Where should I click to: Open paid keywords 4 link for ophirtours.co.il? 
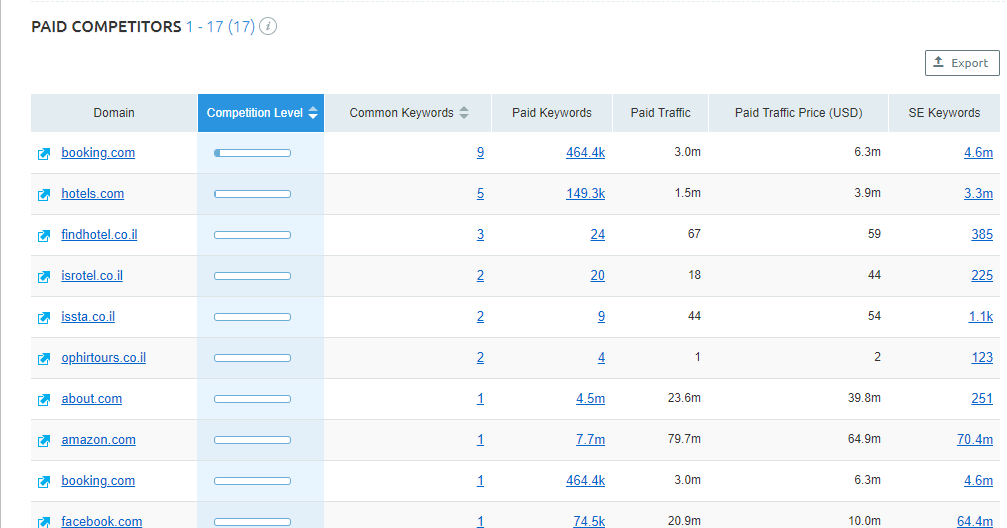(601, 358)
